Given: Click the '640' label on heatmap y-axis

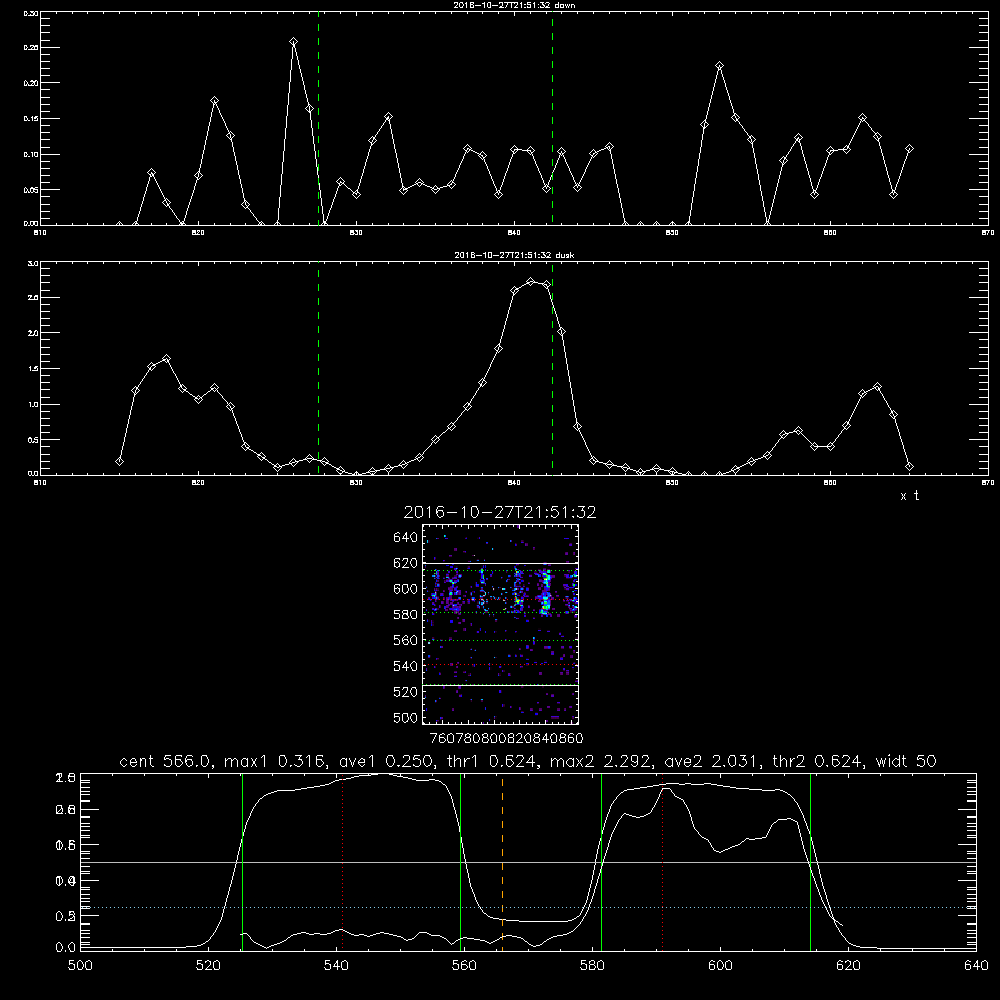Looking at the screenshot, I should click(406, 538).
